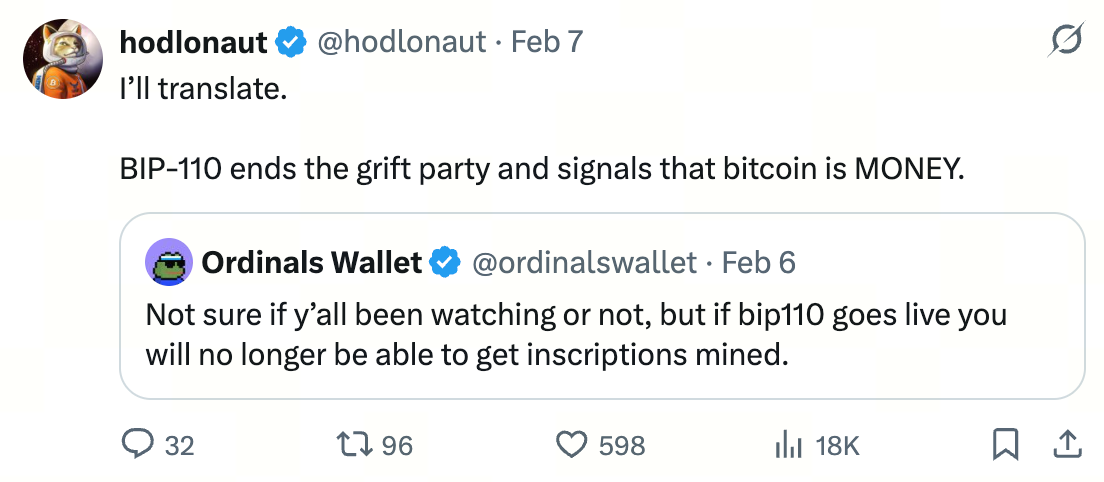Click the BIP-110 grift party tweet text
This screenshot has width=1104, height=482.
point(542,168)
